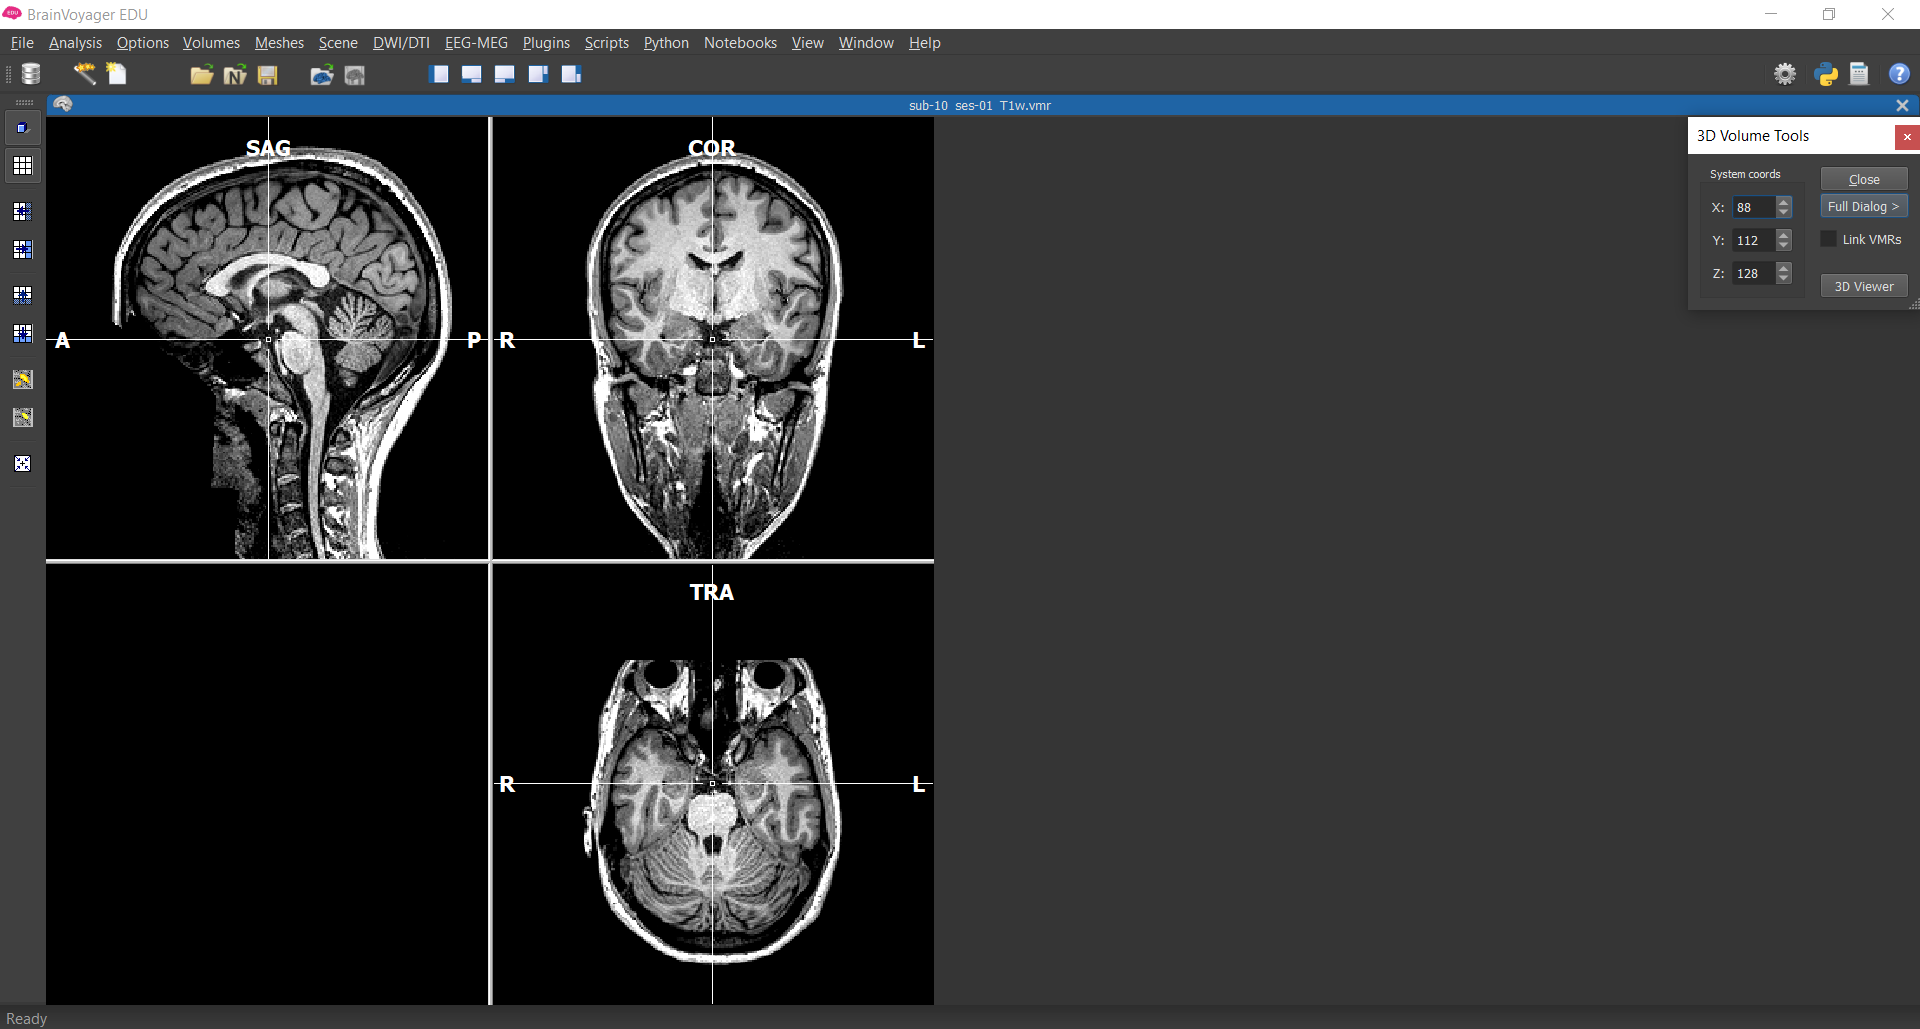Open the DWI/DTI menu
The image size is (1920, 1029).
[x=401, y=42]
